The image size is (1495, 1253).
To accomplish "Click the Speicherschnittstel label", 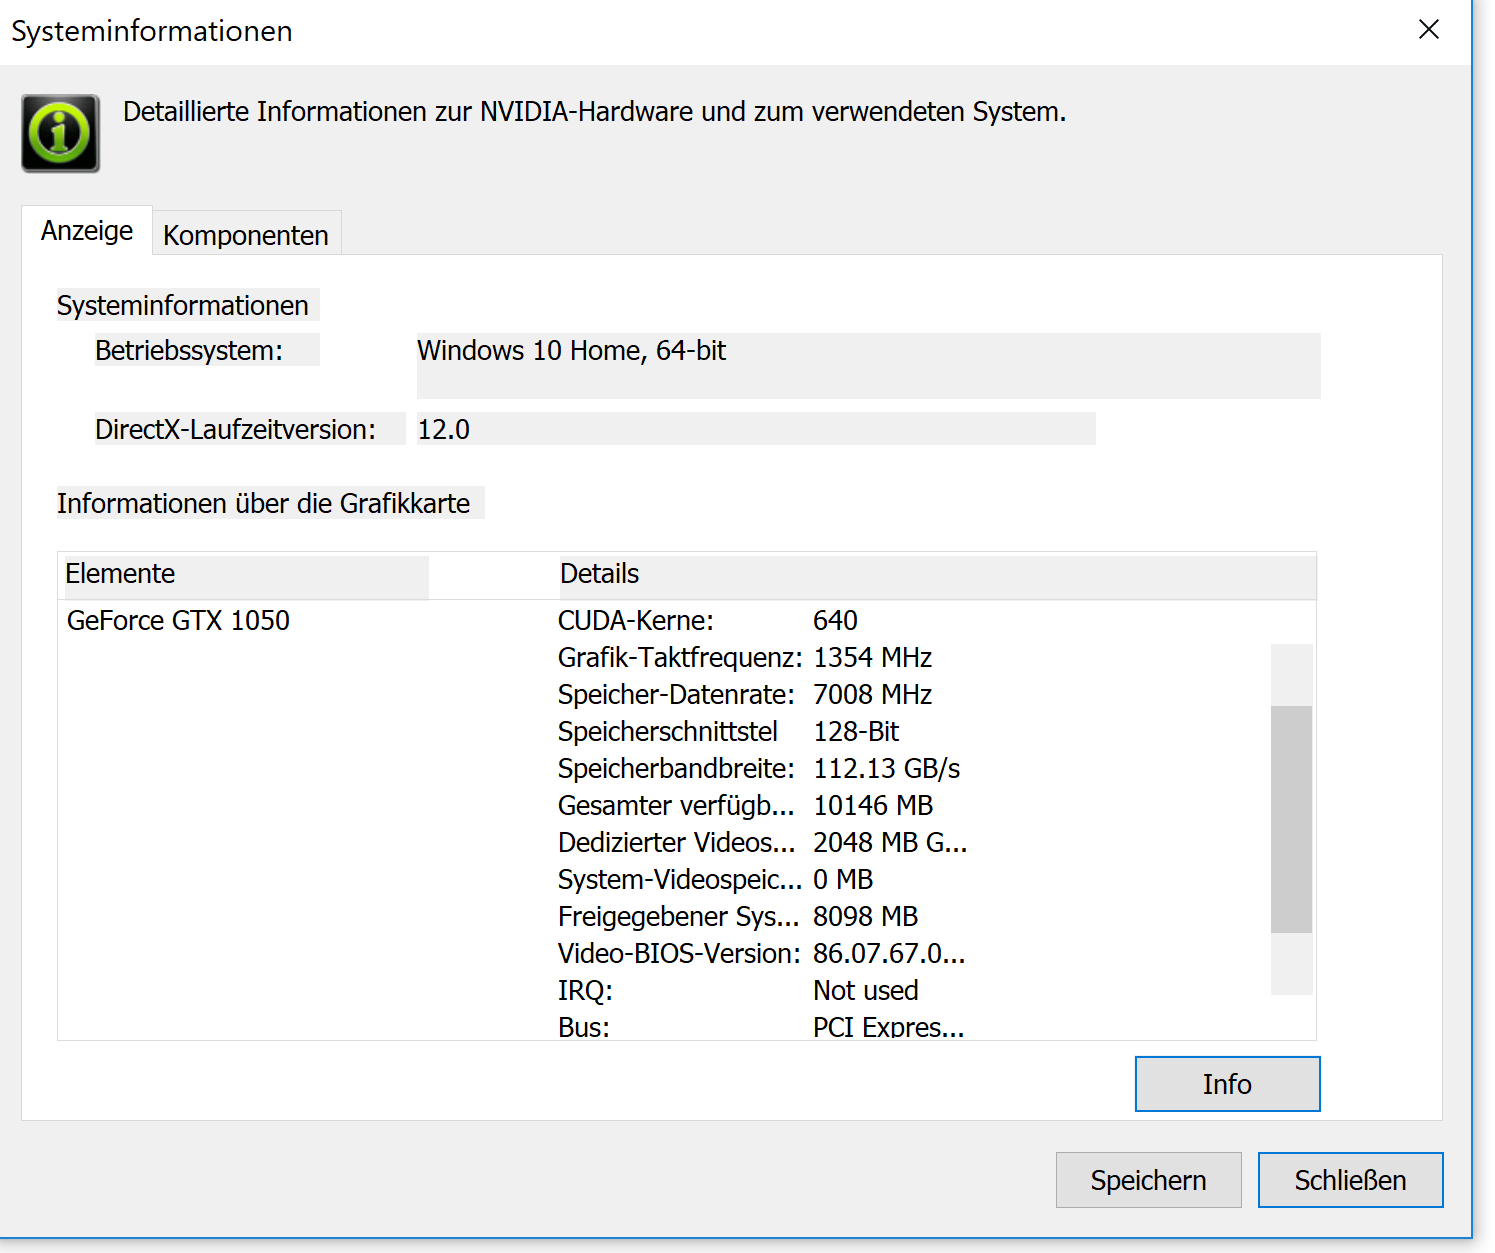I will [668, 732].
